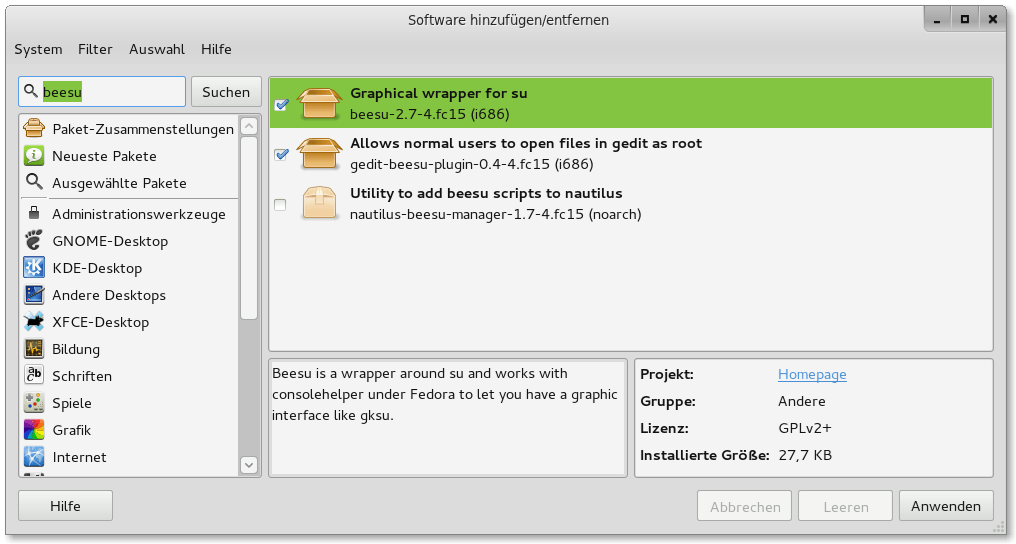1016x544 pixels.
Task: Click the Leeren button
Action: pyautogui.click(x=846, y=506)
